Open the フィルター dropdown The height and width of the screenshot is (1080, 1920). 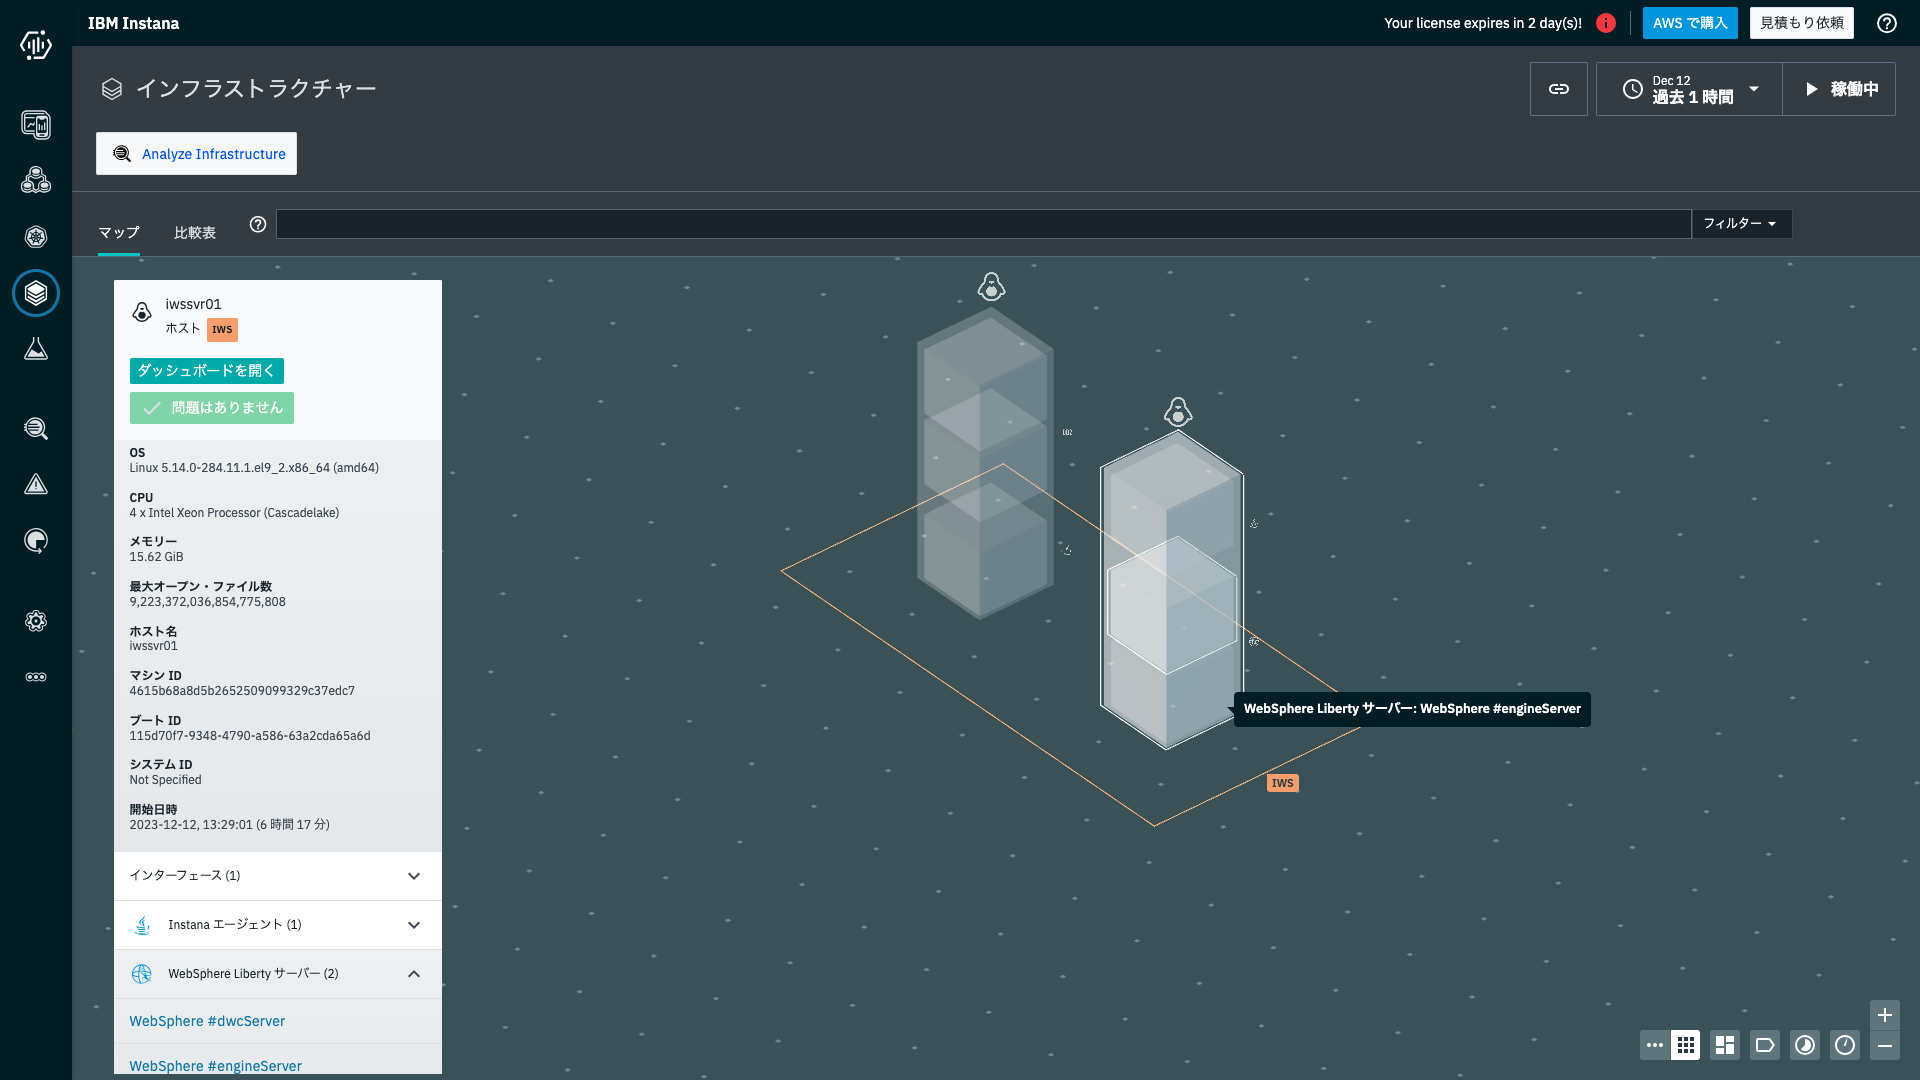pos(1740,224)
